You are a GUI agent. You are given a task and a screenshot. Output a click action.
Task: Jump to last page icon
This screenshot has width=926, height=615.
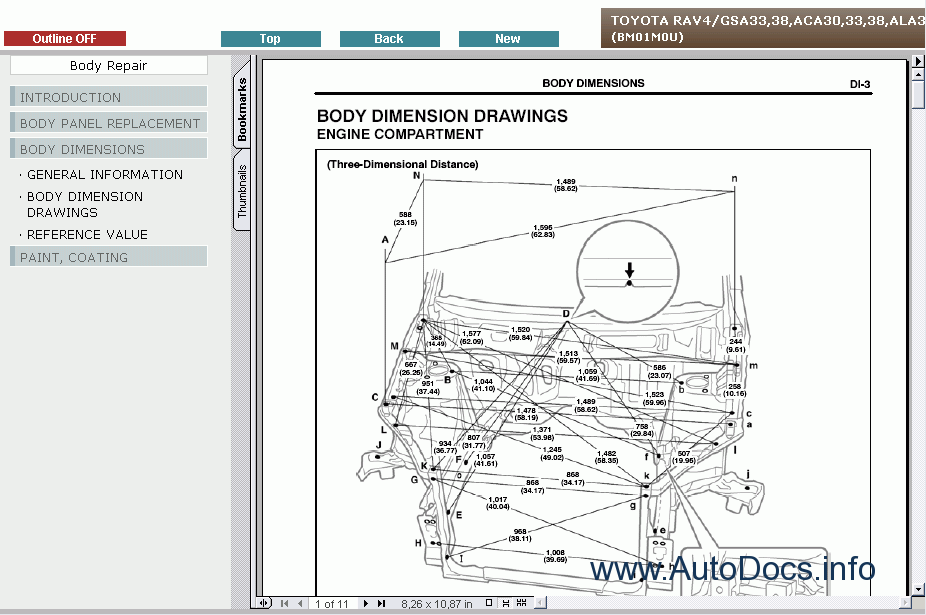382,603
